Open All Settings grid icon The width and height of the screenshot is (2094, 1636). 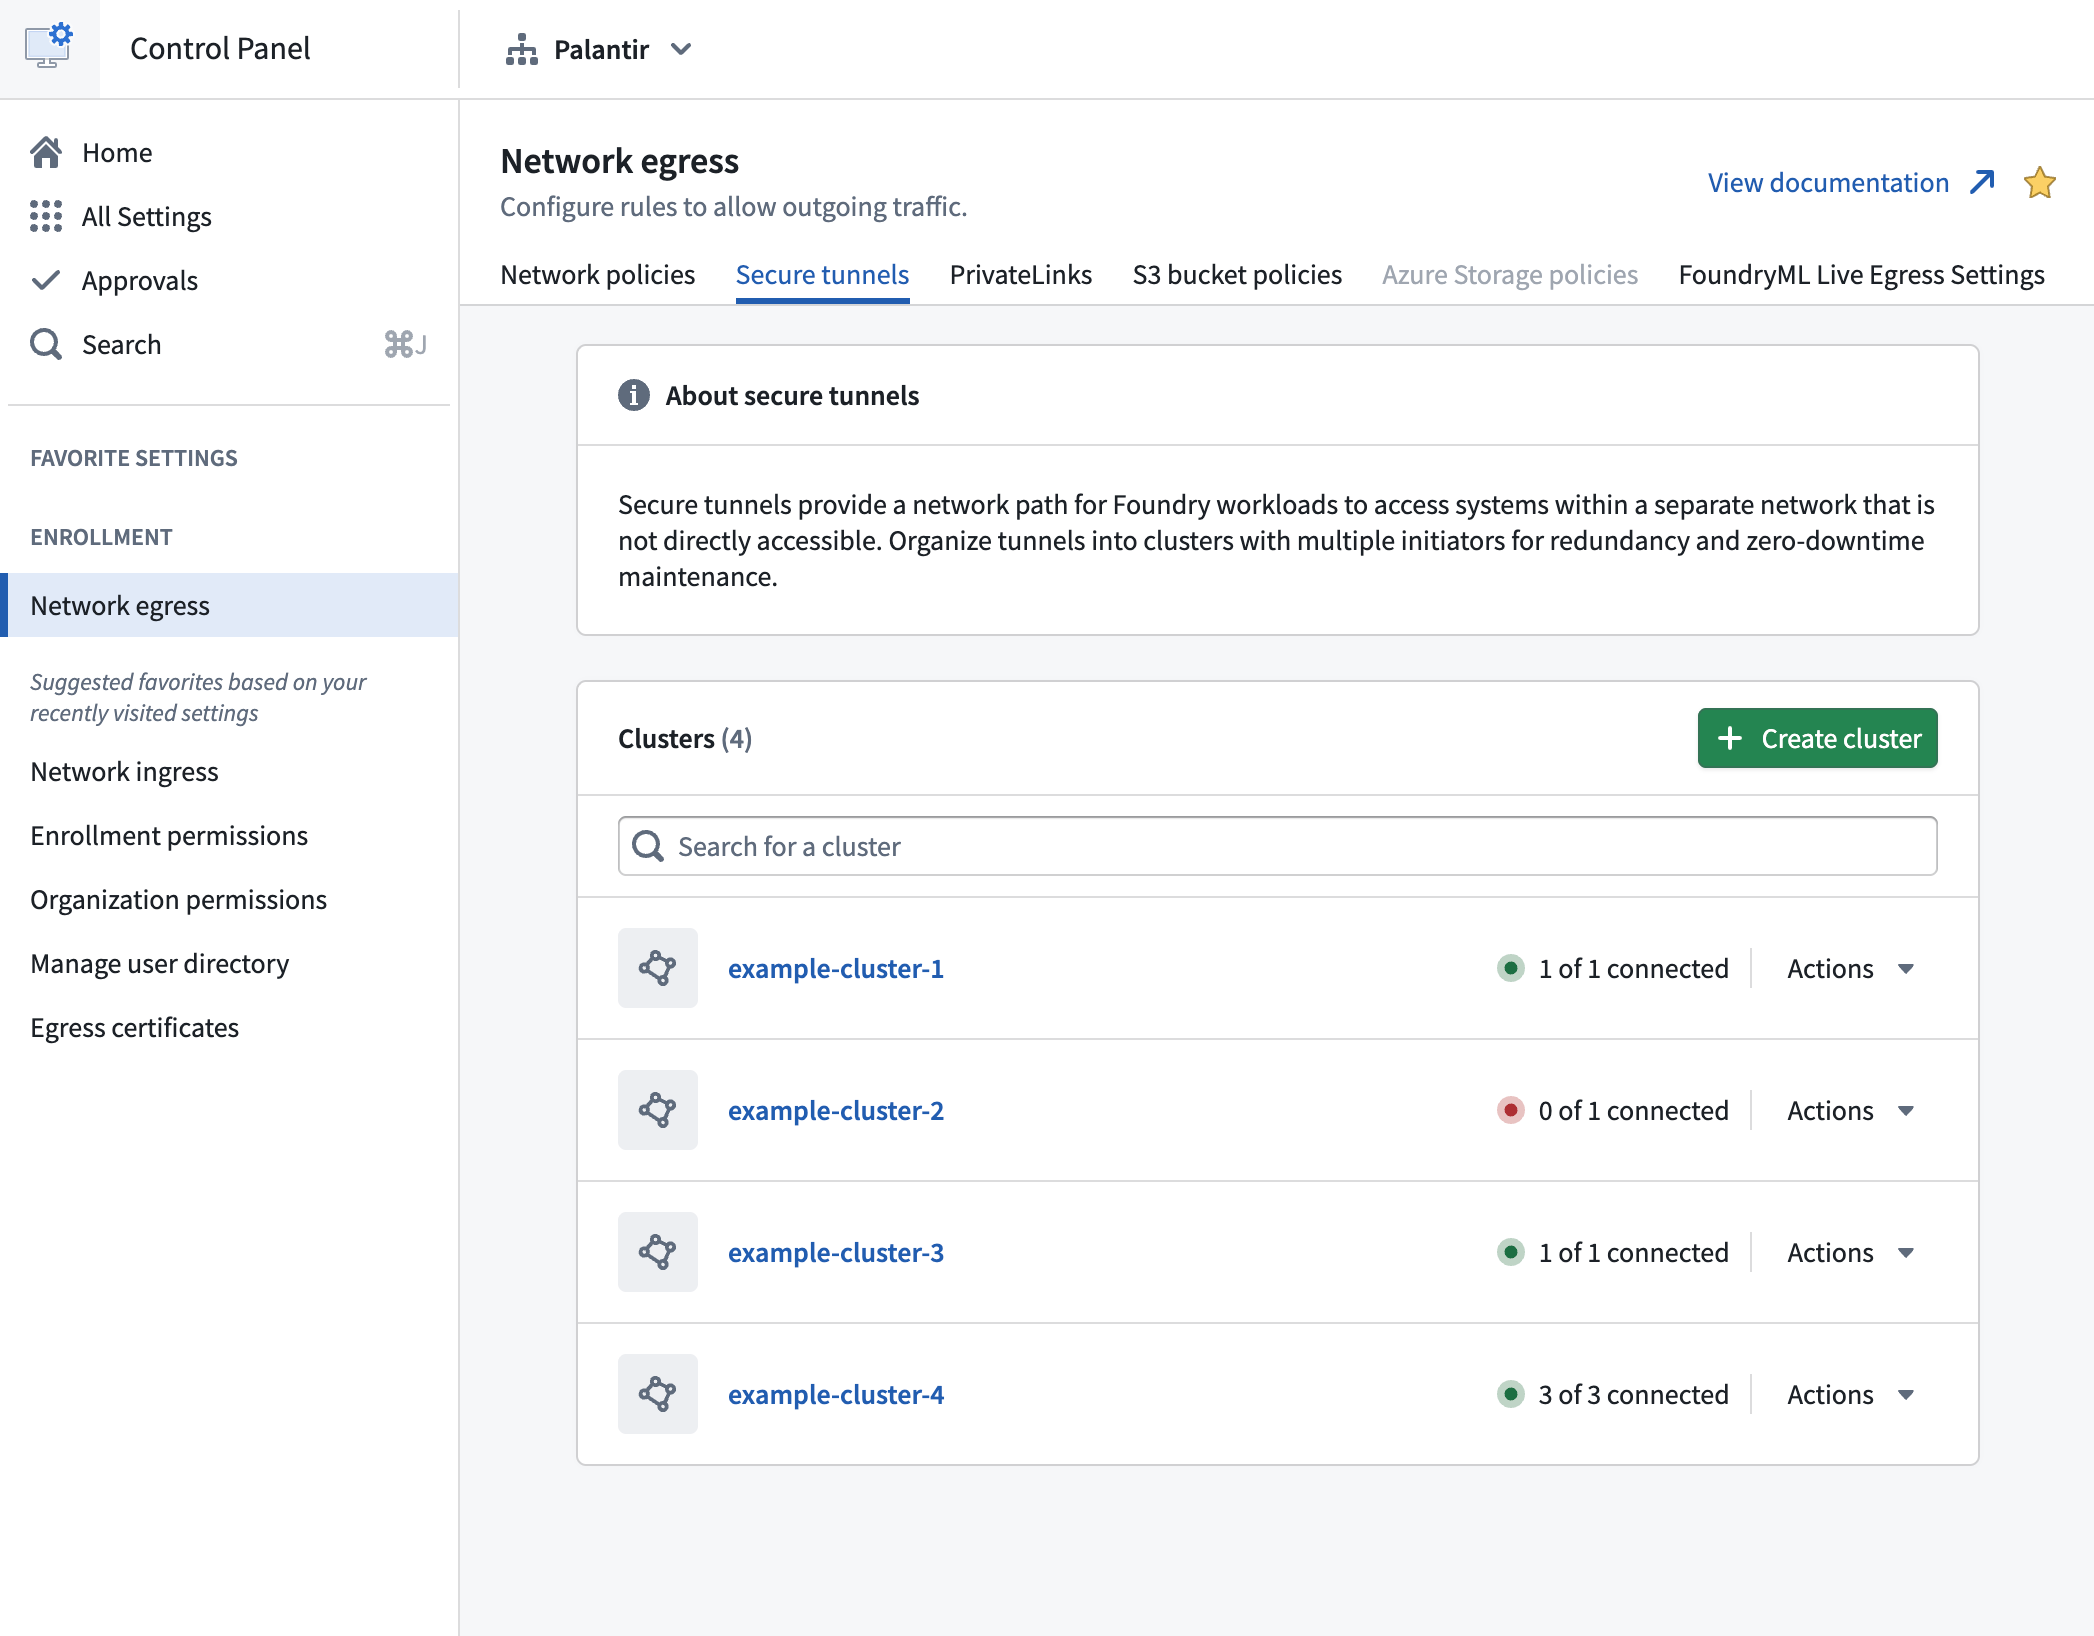pos(46,216)
